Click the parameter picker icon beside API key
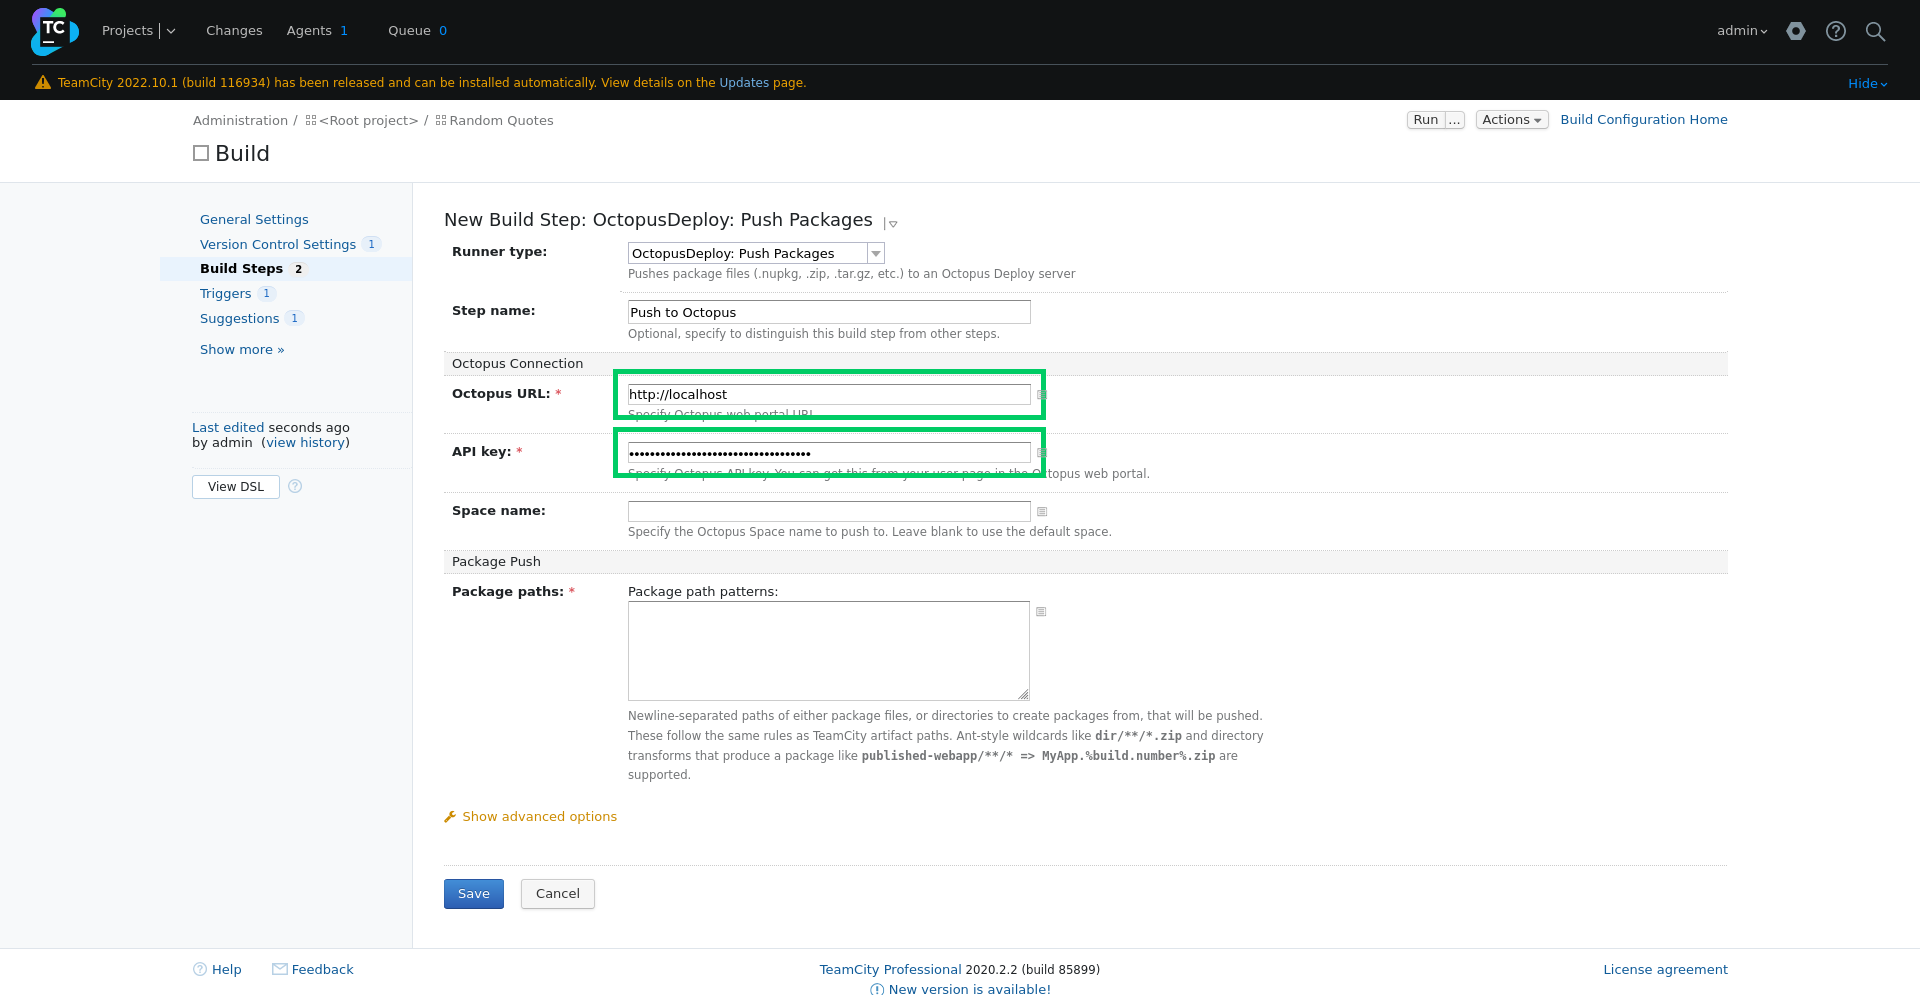 (x=1042, y=453)
